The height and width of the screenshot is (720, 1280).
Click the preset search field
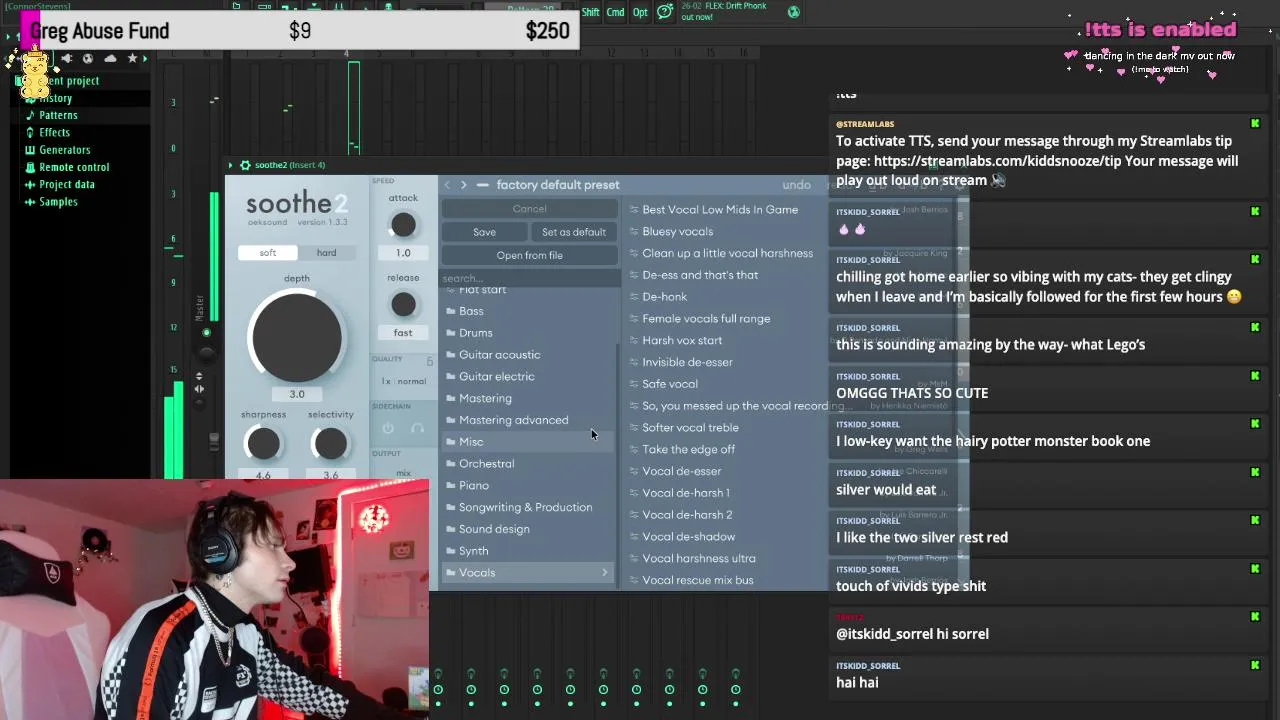pyautogui.click(x=529, y=278)
